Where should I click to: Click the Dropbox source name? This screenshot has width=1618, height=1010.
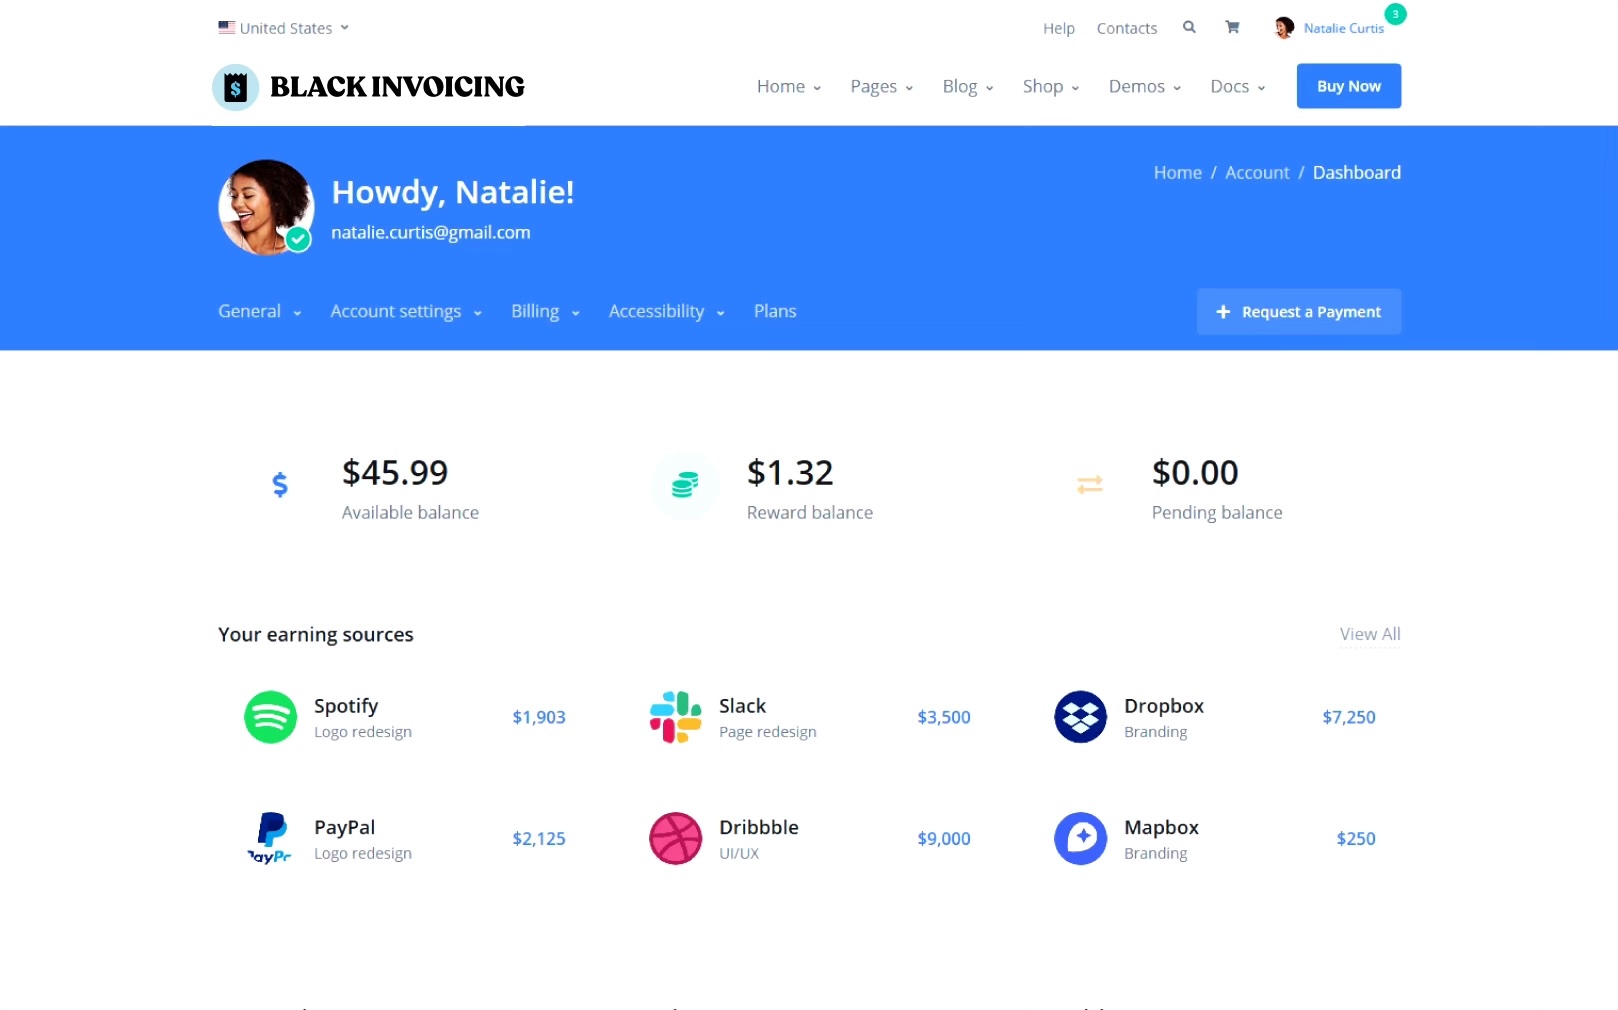tap(1164, 706)
